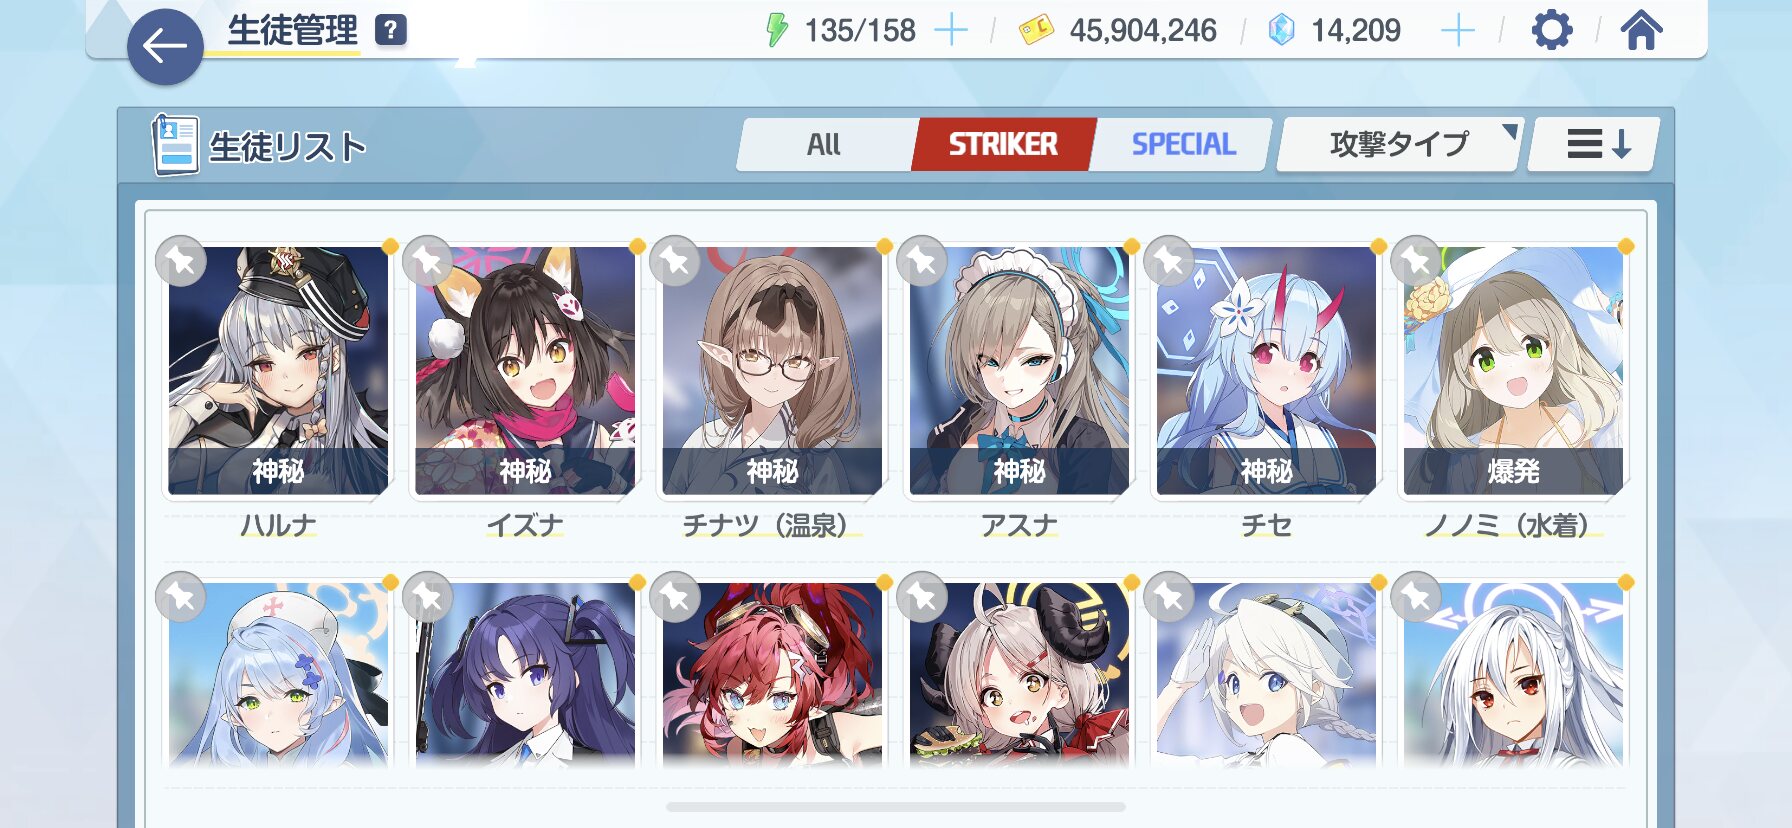Click the blue gem currency icon
The width and height of the screenshot is (1792, 828).
pos(1281,30)
